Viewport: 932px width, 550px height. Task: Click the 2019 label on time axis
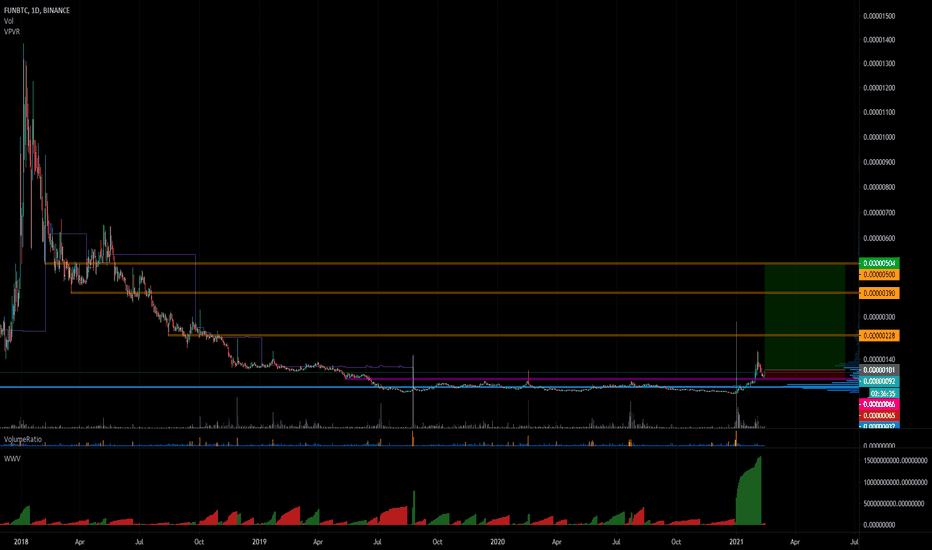(x=259, y=542)
